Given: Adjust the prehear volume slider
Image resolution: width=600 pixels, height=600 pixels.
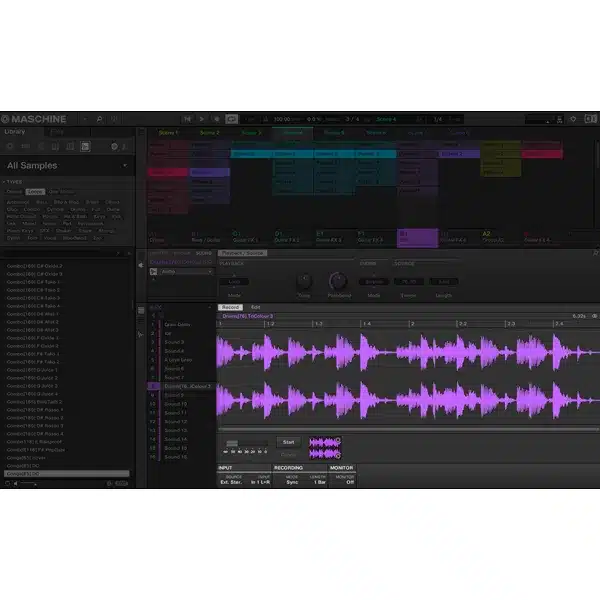Looking at the screenshot, I should pos(29,484).
